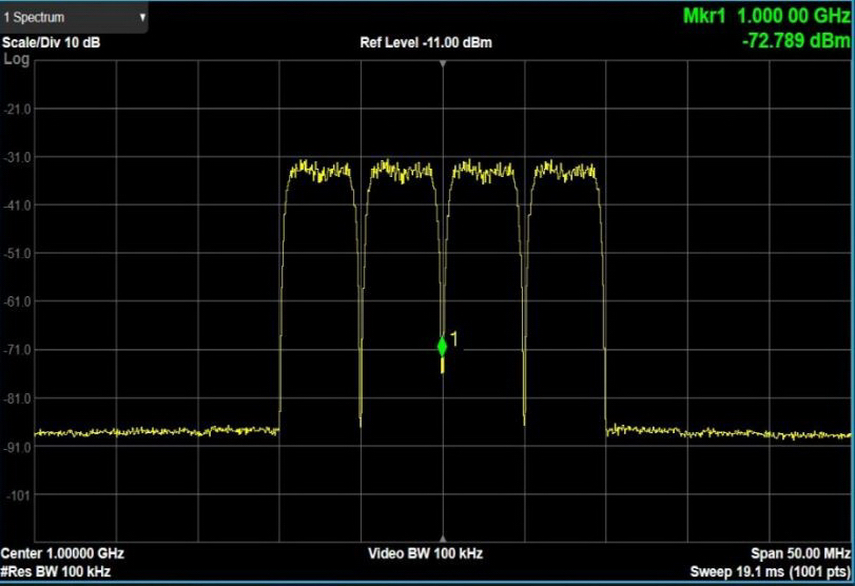
Task: Click the -71.0 y-axis scale label
Action: 19,350
